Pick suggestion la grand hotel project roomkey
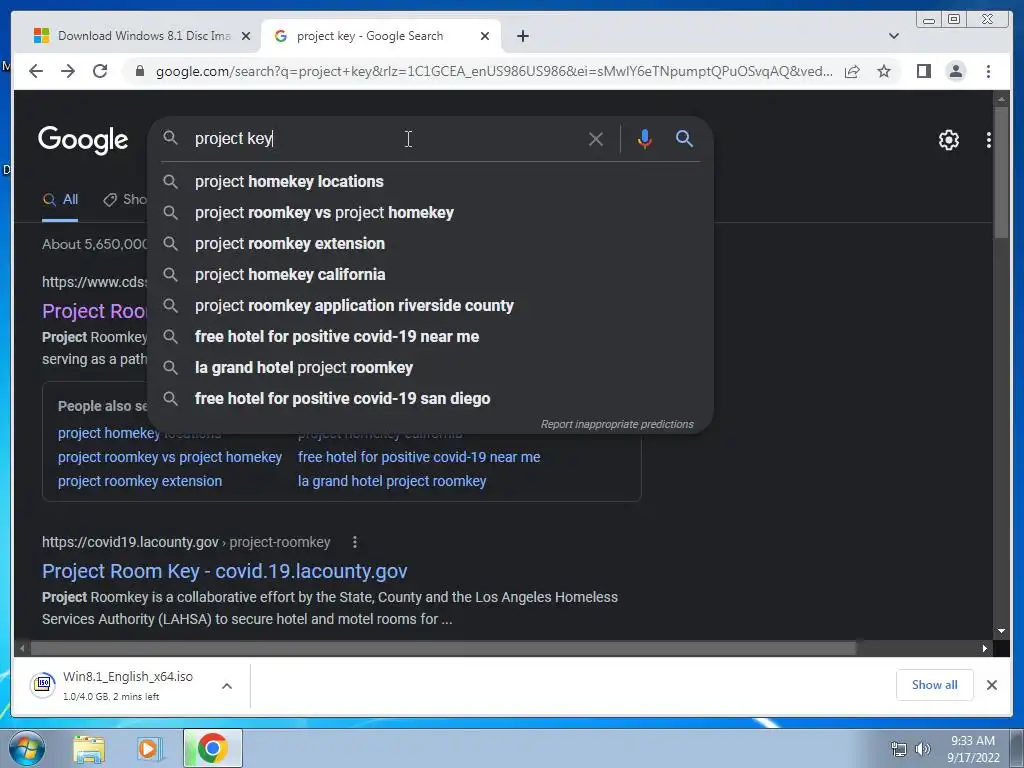Viewport: 1024px width, 768px height. pyautogui.click(x=430, y=368)
